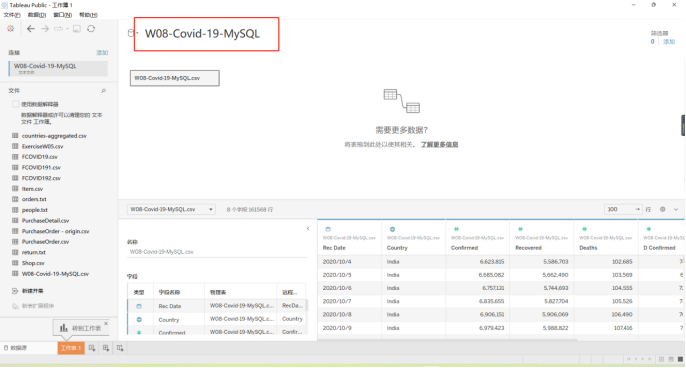Select PurchaseOrder.csv in file list
Image resolution: width=686 pixels, height=368 pixels.
pos(46,242)
